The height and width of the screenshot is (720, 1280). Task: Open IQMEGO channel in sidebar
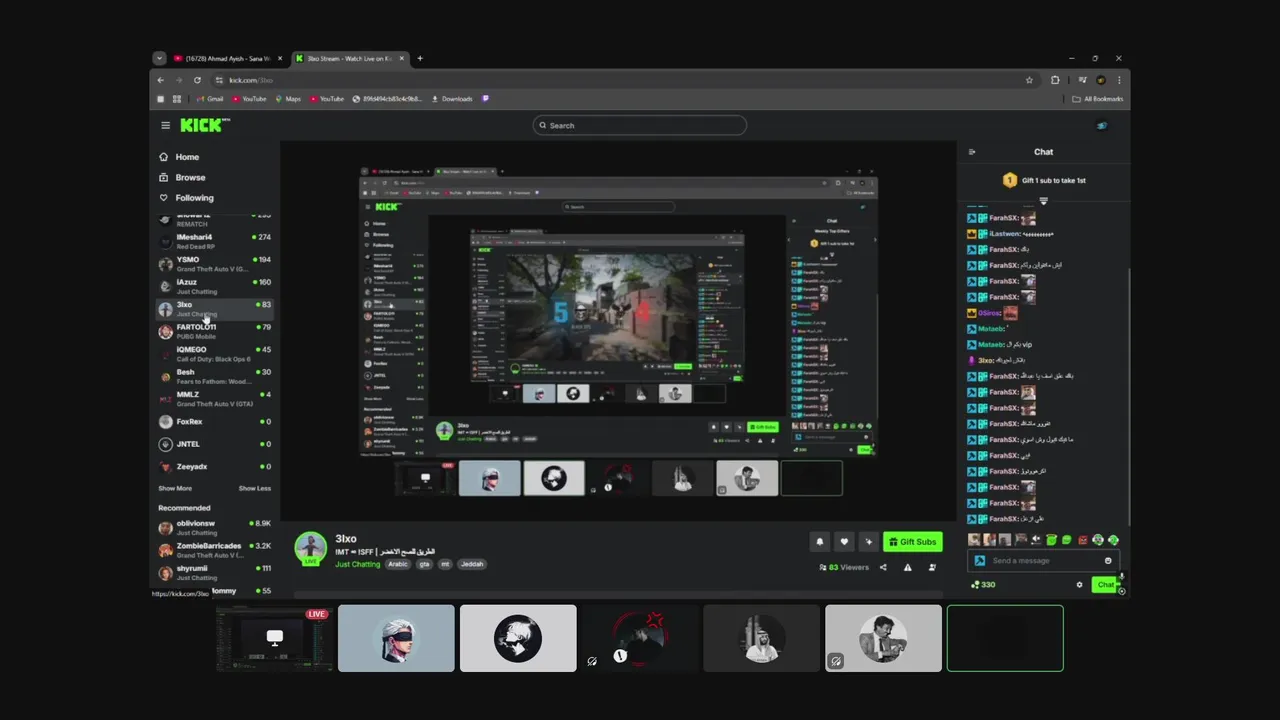214,354
